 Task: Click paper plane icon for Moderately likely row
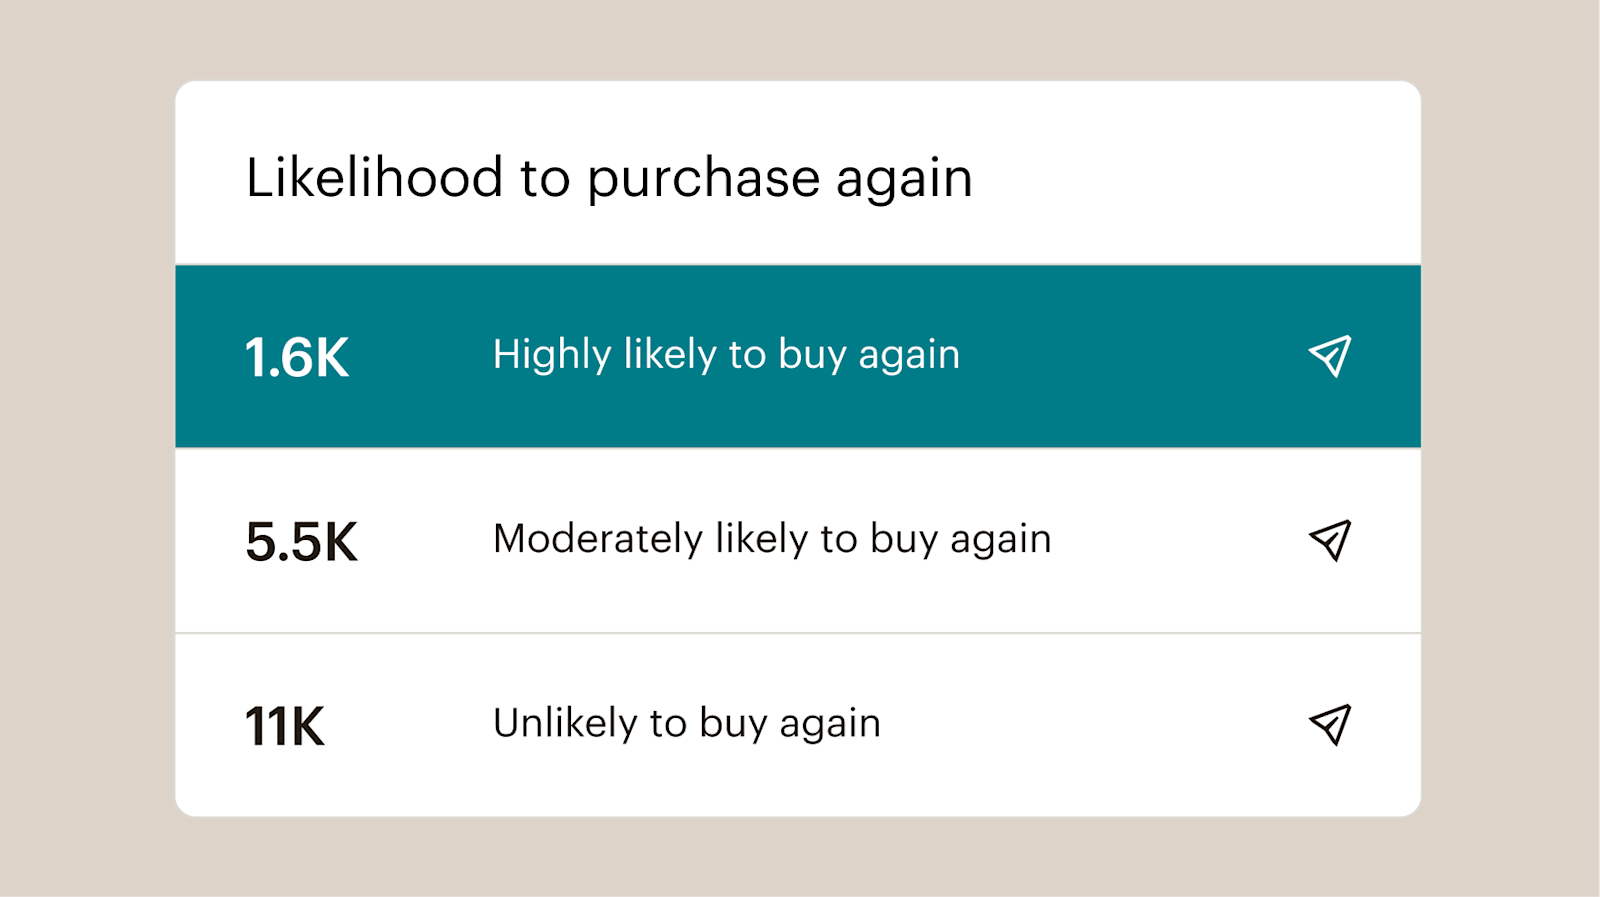click(x=1330, y=541)
